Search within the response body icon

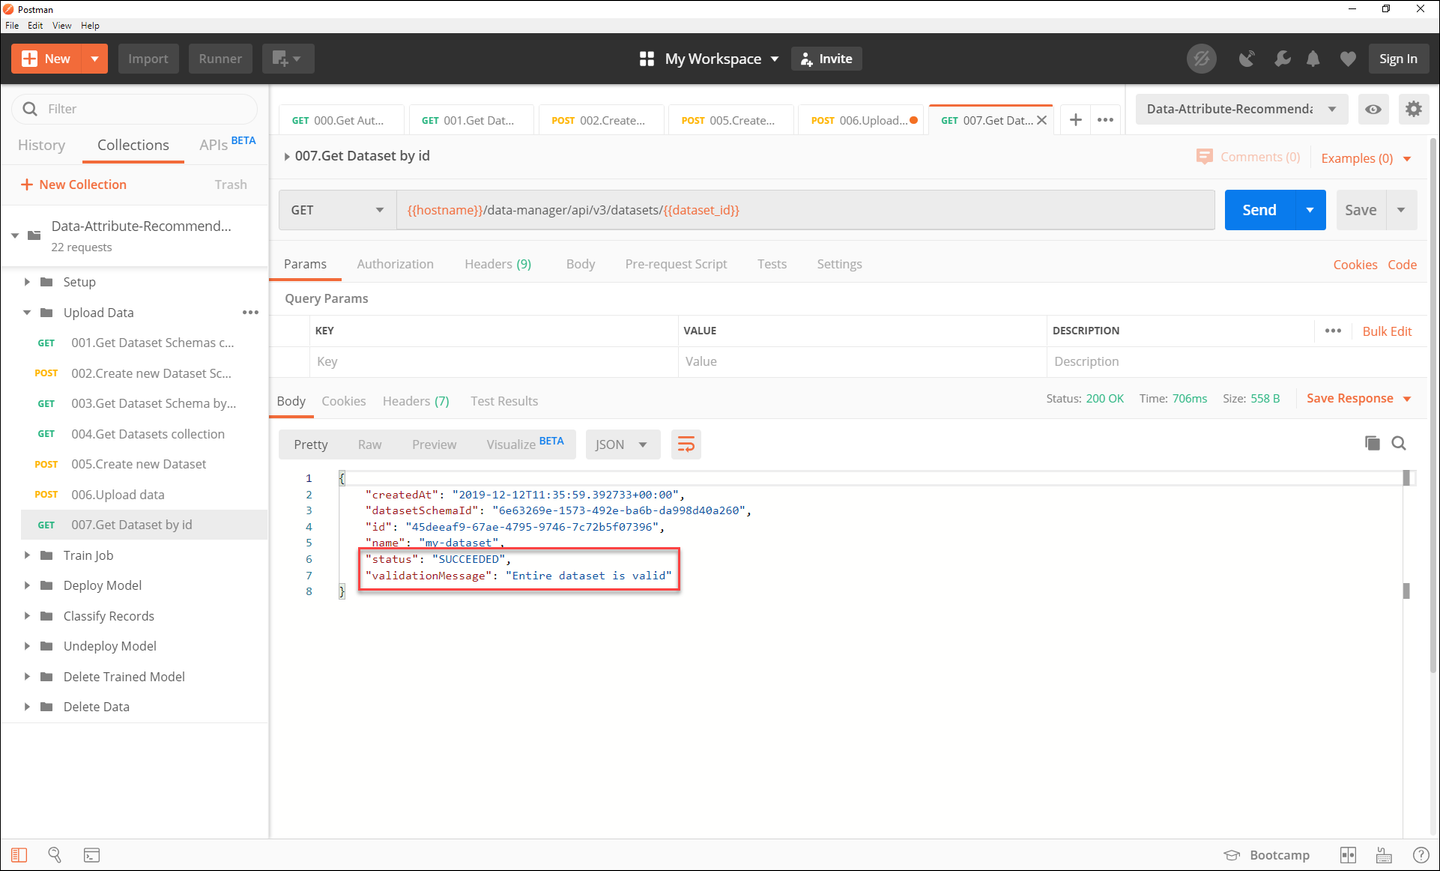click(1399, 443)
